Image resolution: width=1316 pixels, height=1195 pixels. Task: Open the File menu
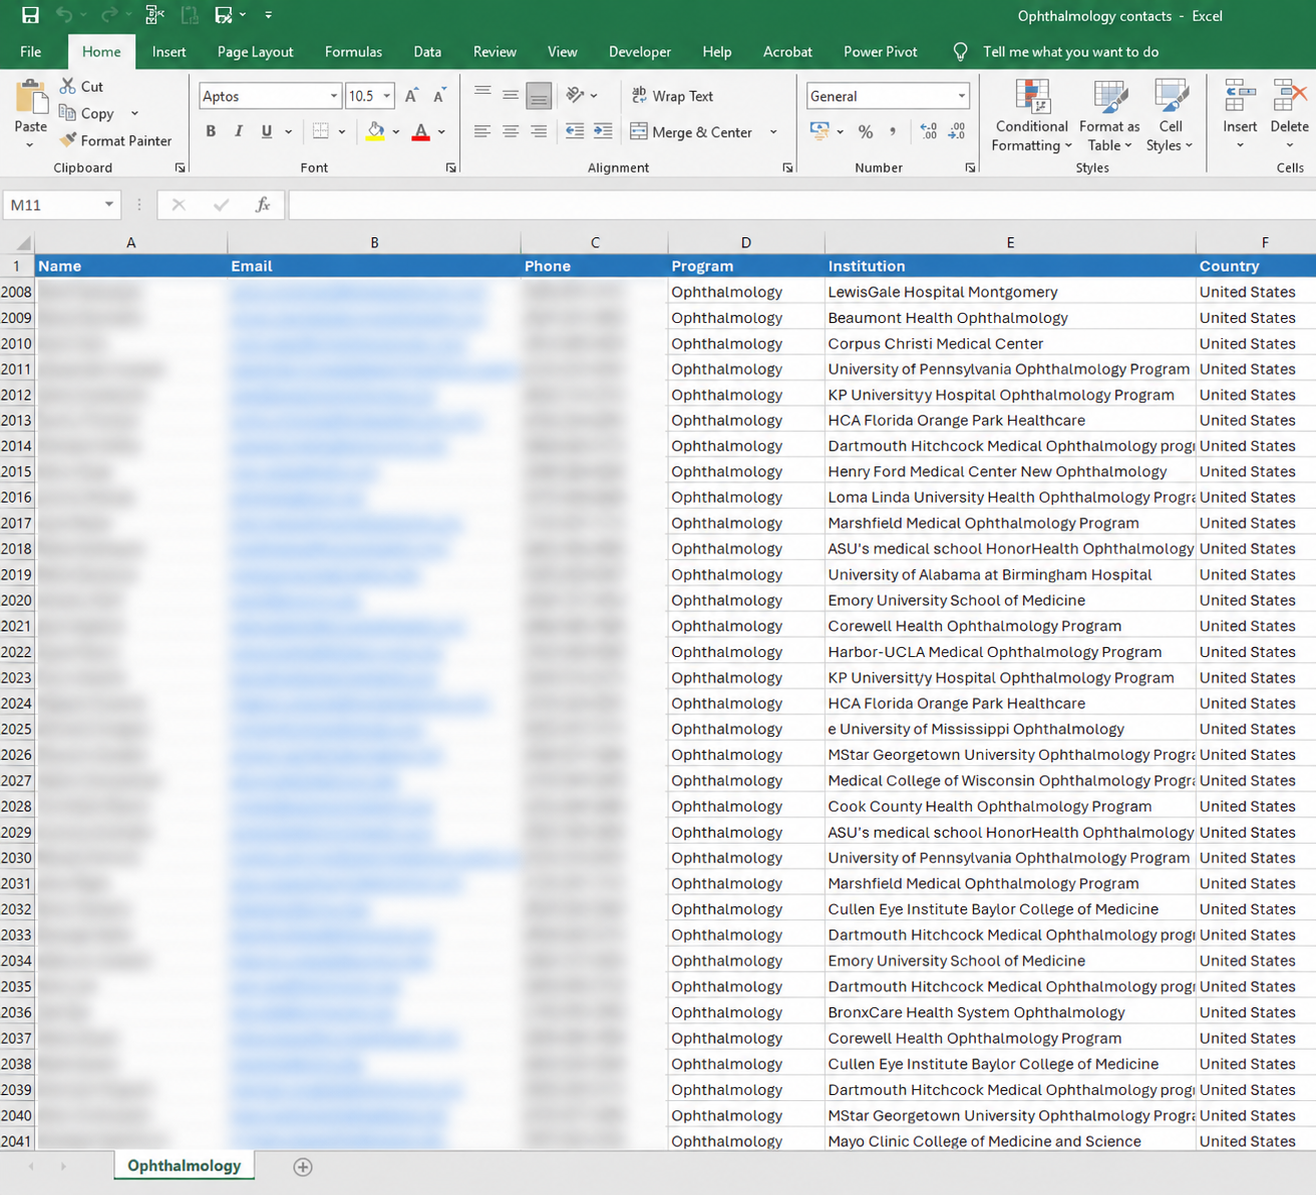click(x=31, y=52)
